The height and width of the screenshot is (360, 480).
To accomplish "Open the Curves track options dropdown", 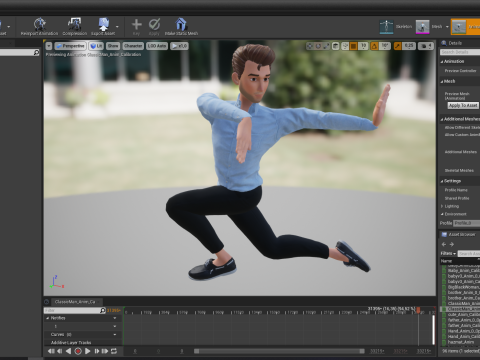I will click(x=115, y=334).
